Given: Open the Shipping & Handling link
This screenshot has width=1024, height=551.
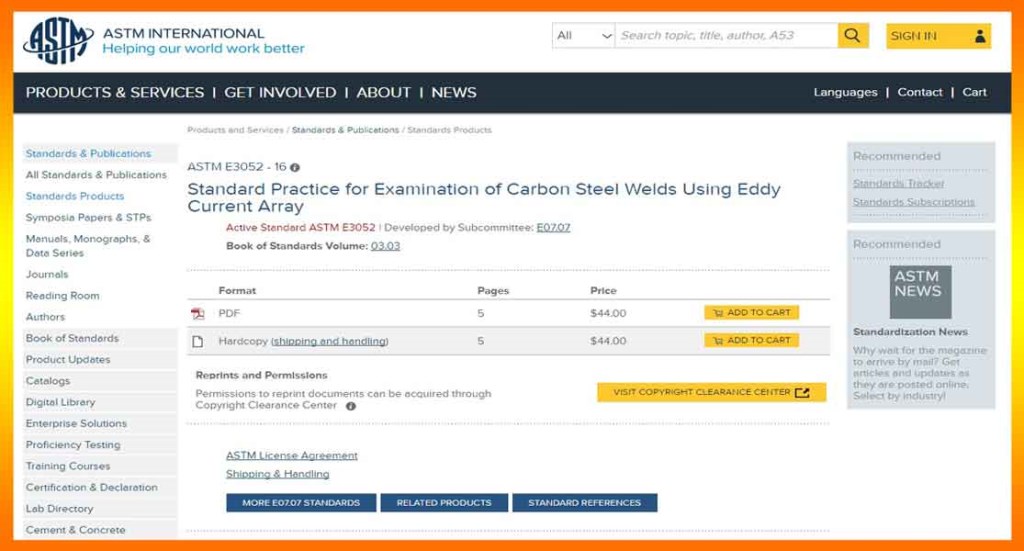Looking at the screenshot, I should (x=278, y=473).
